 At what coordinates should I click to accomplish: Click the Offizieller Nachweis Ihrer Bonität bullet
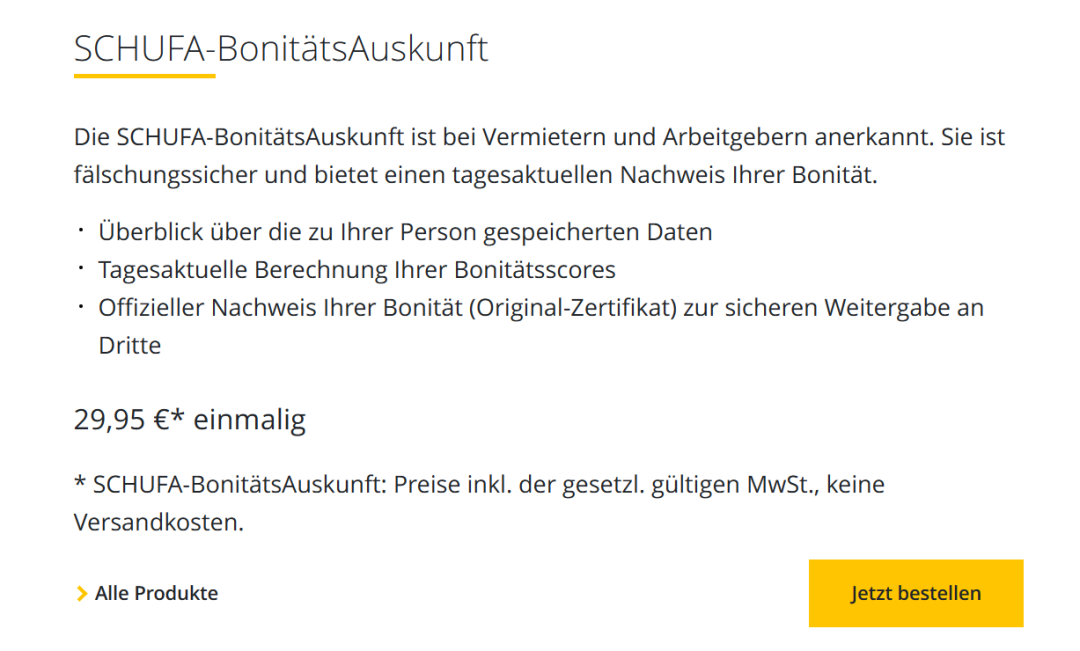pyautogui.click(x=540, y=308)
